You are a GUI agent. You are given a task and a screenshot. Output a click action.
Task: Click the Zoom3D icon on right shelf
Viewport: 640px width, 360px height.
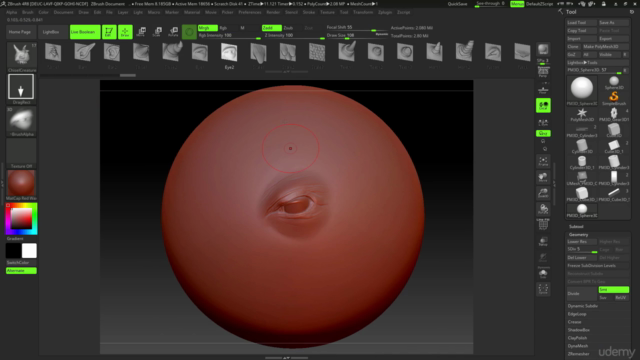pos(543,193)
